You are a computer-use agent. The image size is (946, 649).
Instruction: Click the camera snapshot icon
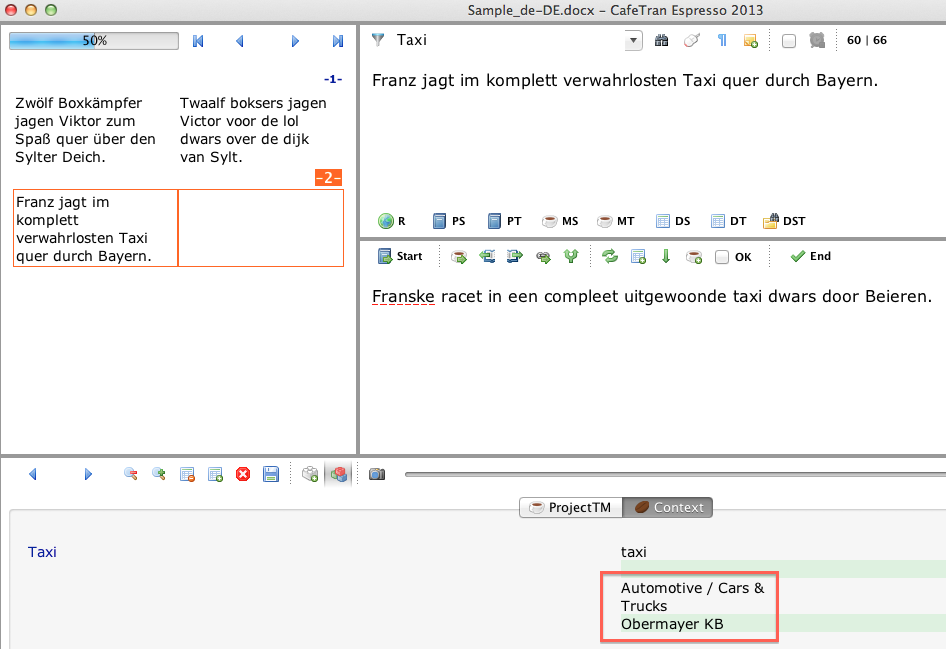click(376, 474)
